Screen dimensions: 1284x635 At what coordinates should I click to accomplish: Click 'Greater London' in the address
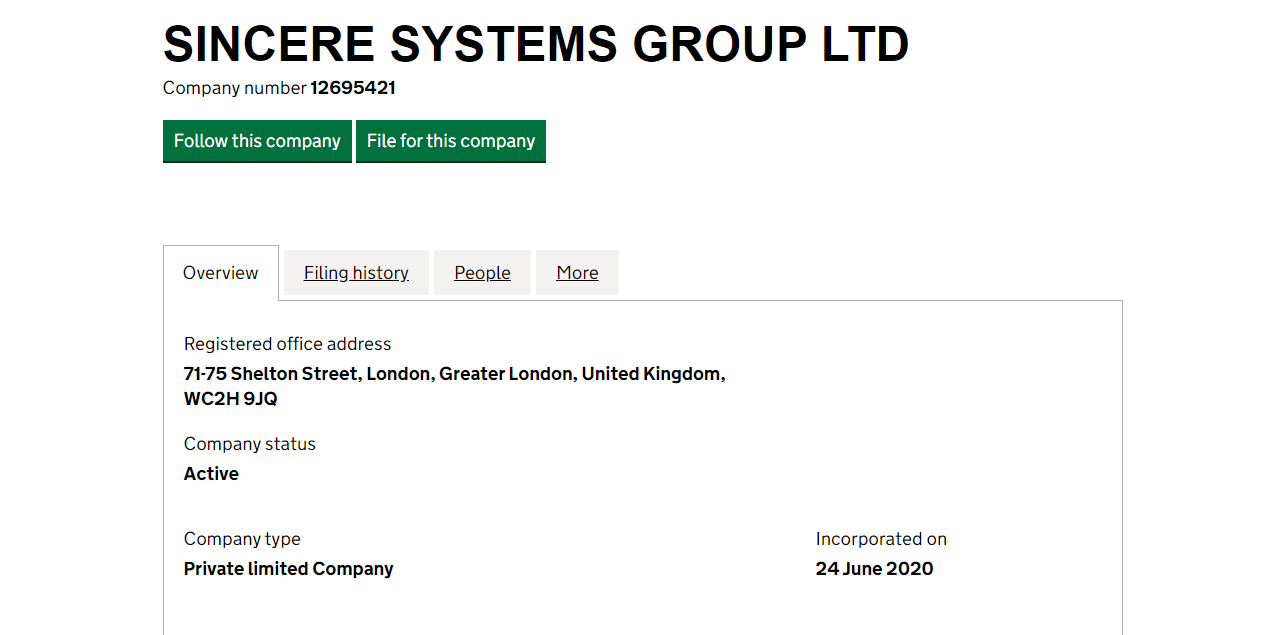coord(506,374)
